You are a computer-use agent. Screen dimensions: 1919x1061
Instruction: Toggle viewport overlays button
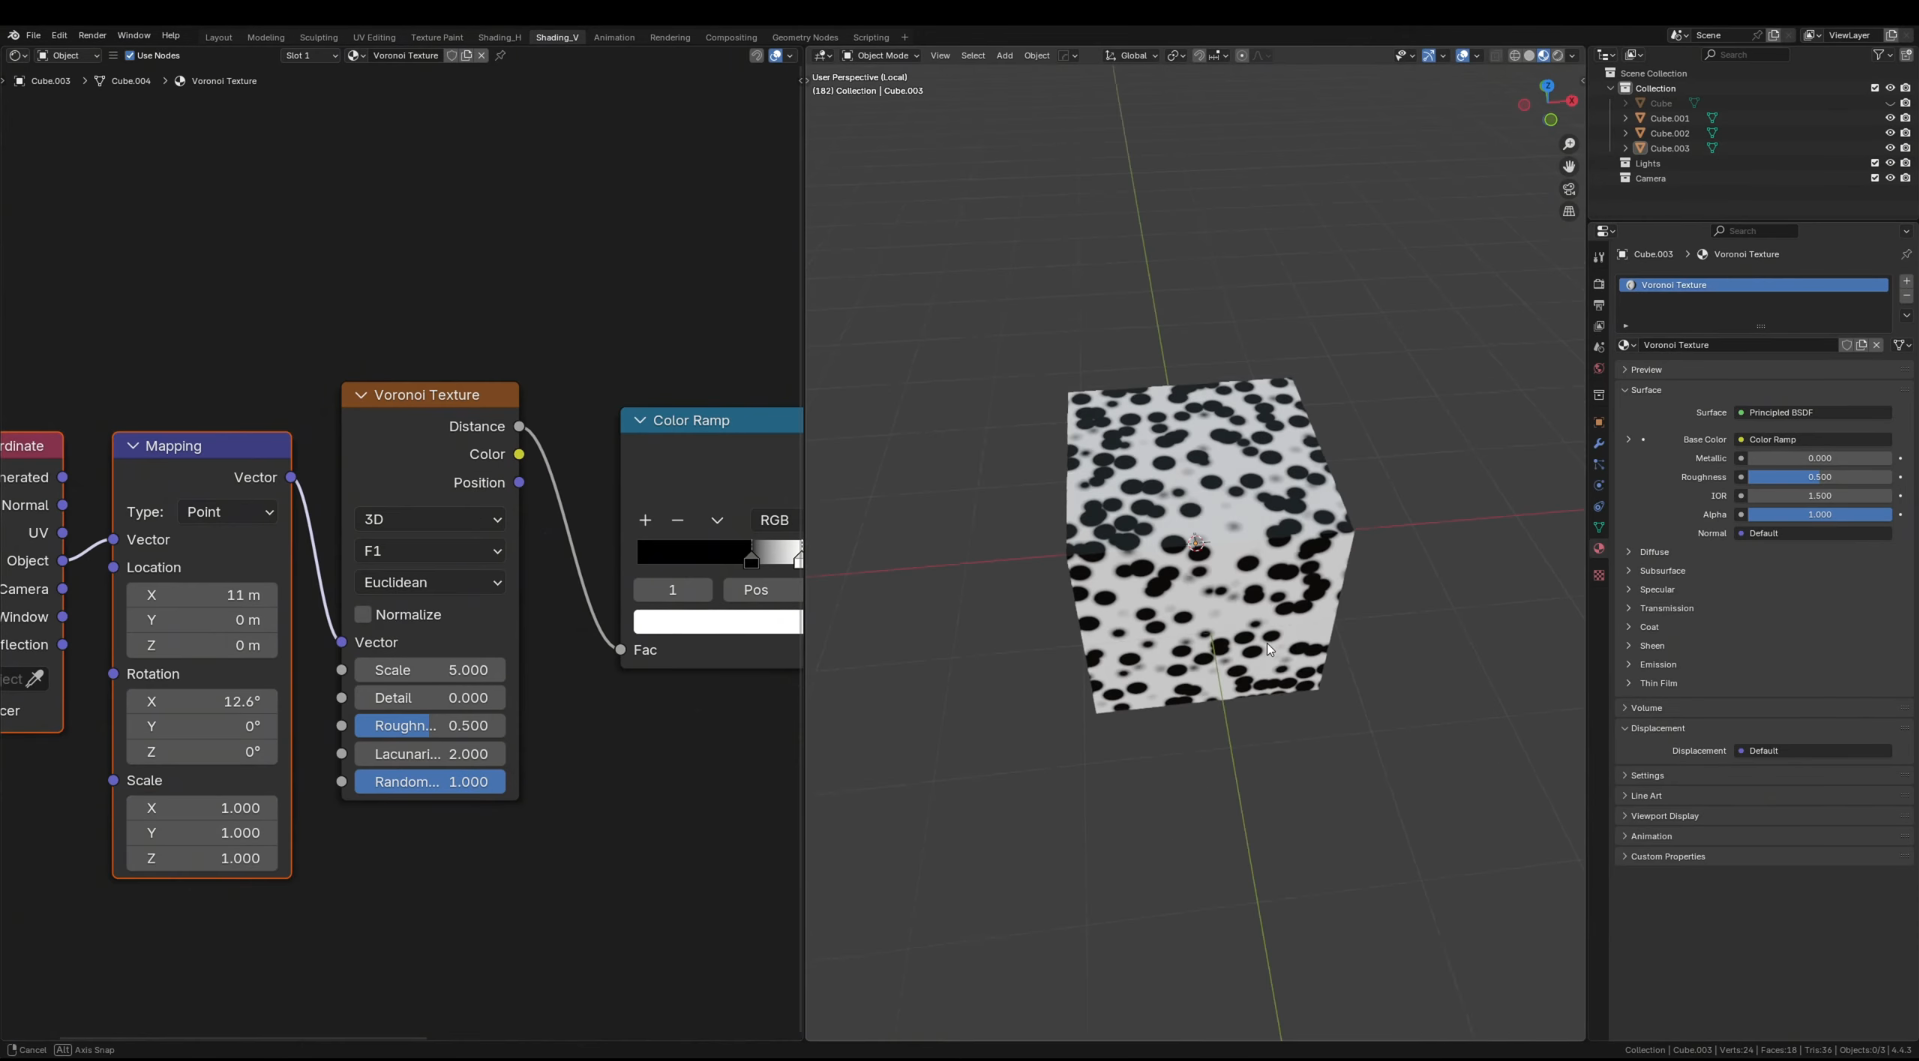(x=1462, y=56)
